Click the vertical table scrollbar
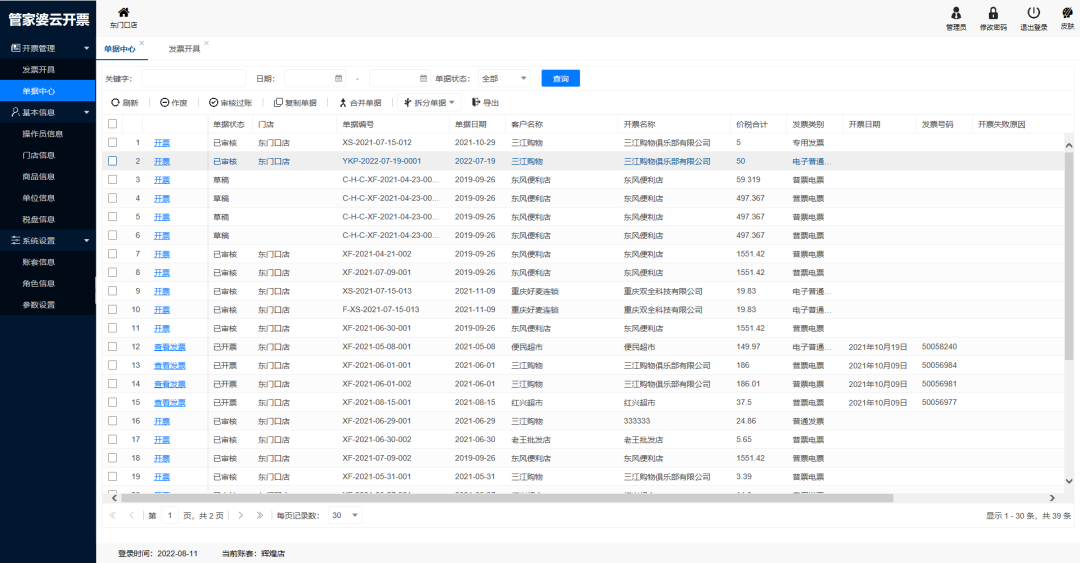Viewport: 1080px width, 563px height. click(x=1069, y=255)
